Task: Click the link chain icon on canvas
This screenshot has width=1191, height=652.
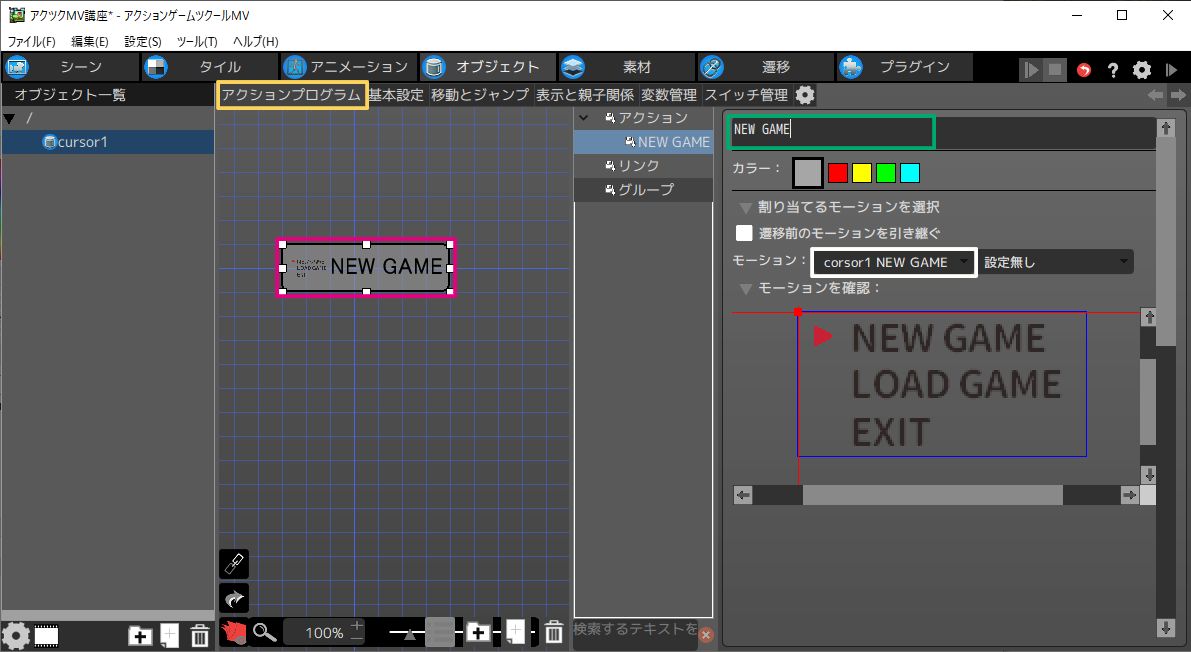Action: tap(233, 564)
